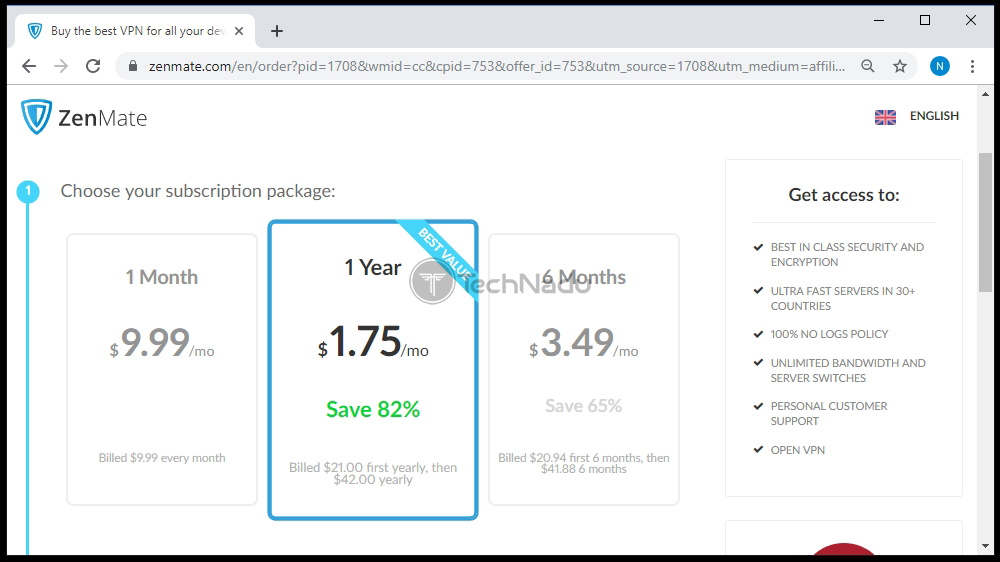The height and width of the screenshot is (562, 1000).
Task: Click Best in class security and encryption item
Action: [x=847, y=255]
